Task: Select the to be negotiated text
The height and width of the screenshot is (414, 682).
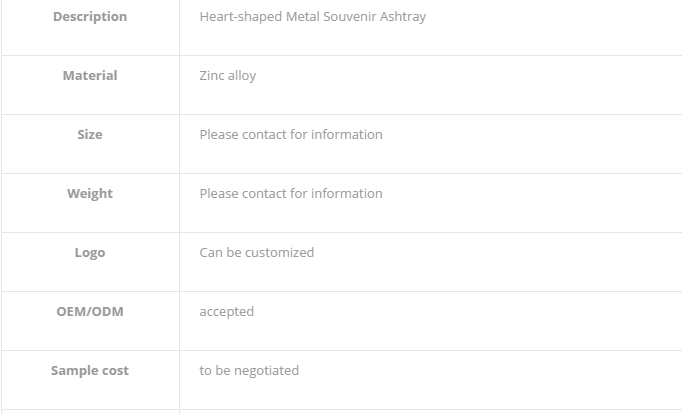Action: (x=249, y=371)
